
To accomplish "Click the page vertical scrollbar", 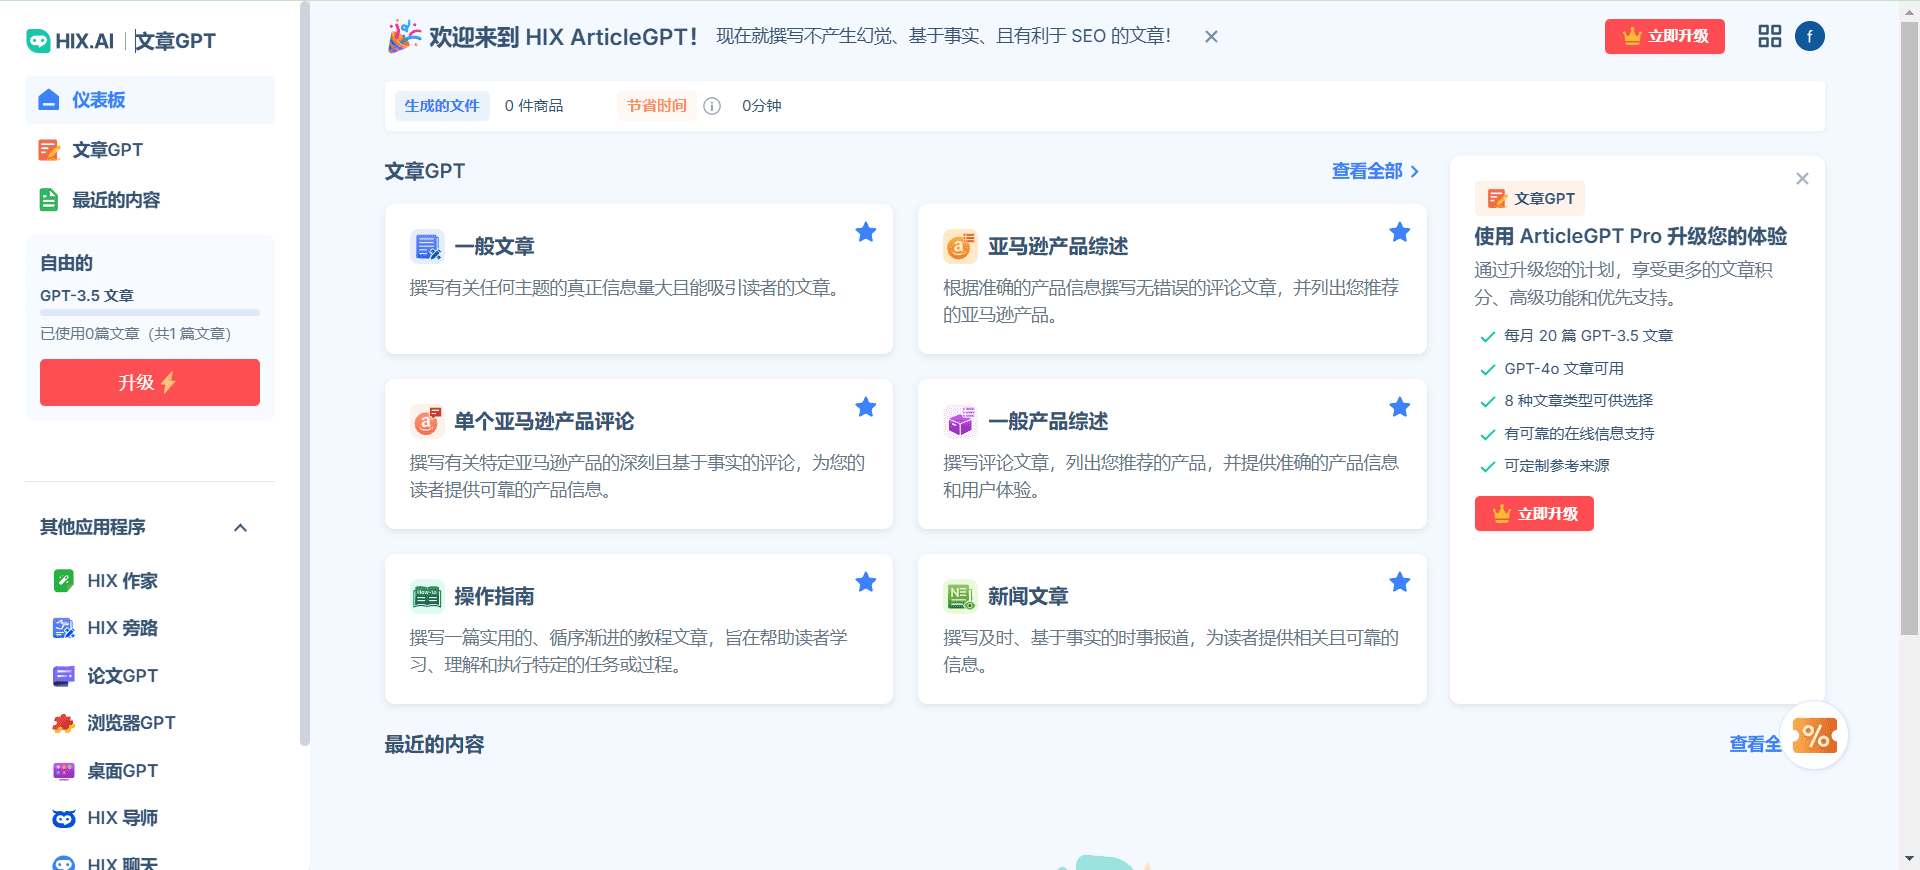I will coord(1909,330).
